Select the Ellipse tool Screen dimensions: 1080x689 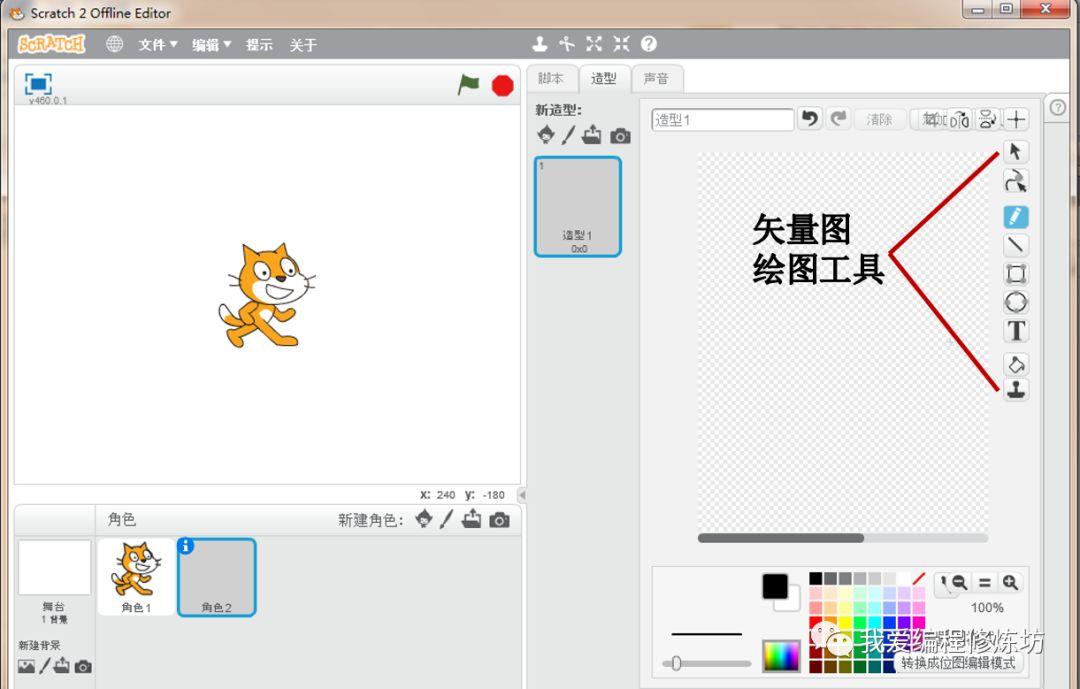tap(1015, 302)
